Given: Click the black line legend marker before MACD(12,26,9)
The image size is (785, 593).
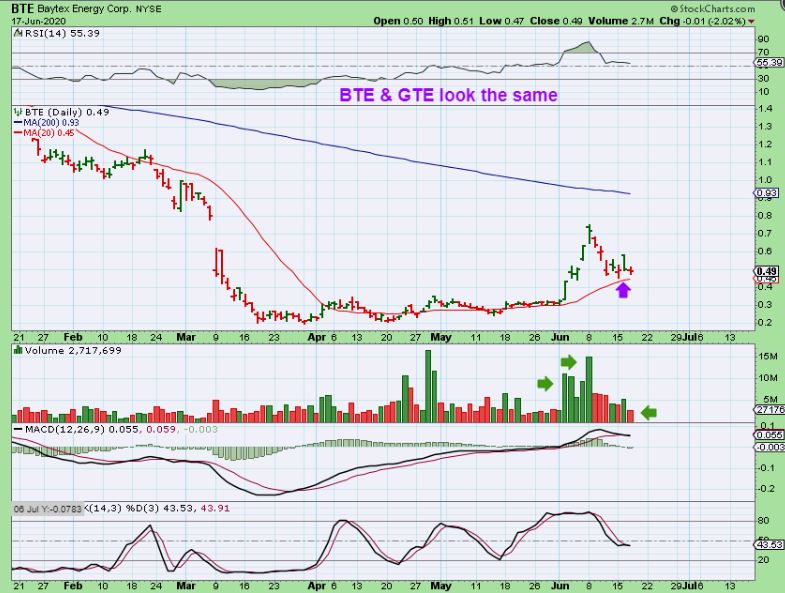Looking at the screenshot, I should [x=19, y=430].
